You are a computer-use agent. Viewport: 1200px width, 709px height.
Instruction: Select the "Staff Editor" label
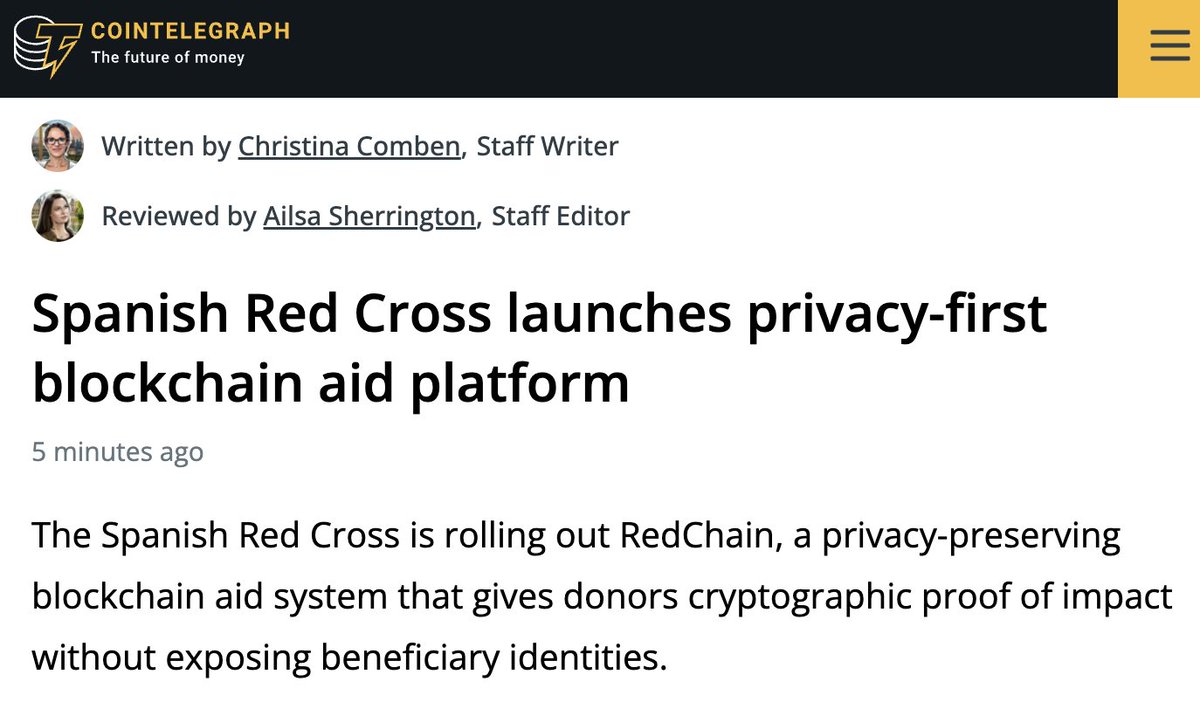pos(560,216)
